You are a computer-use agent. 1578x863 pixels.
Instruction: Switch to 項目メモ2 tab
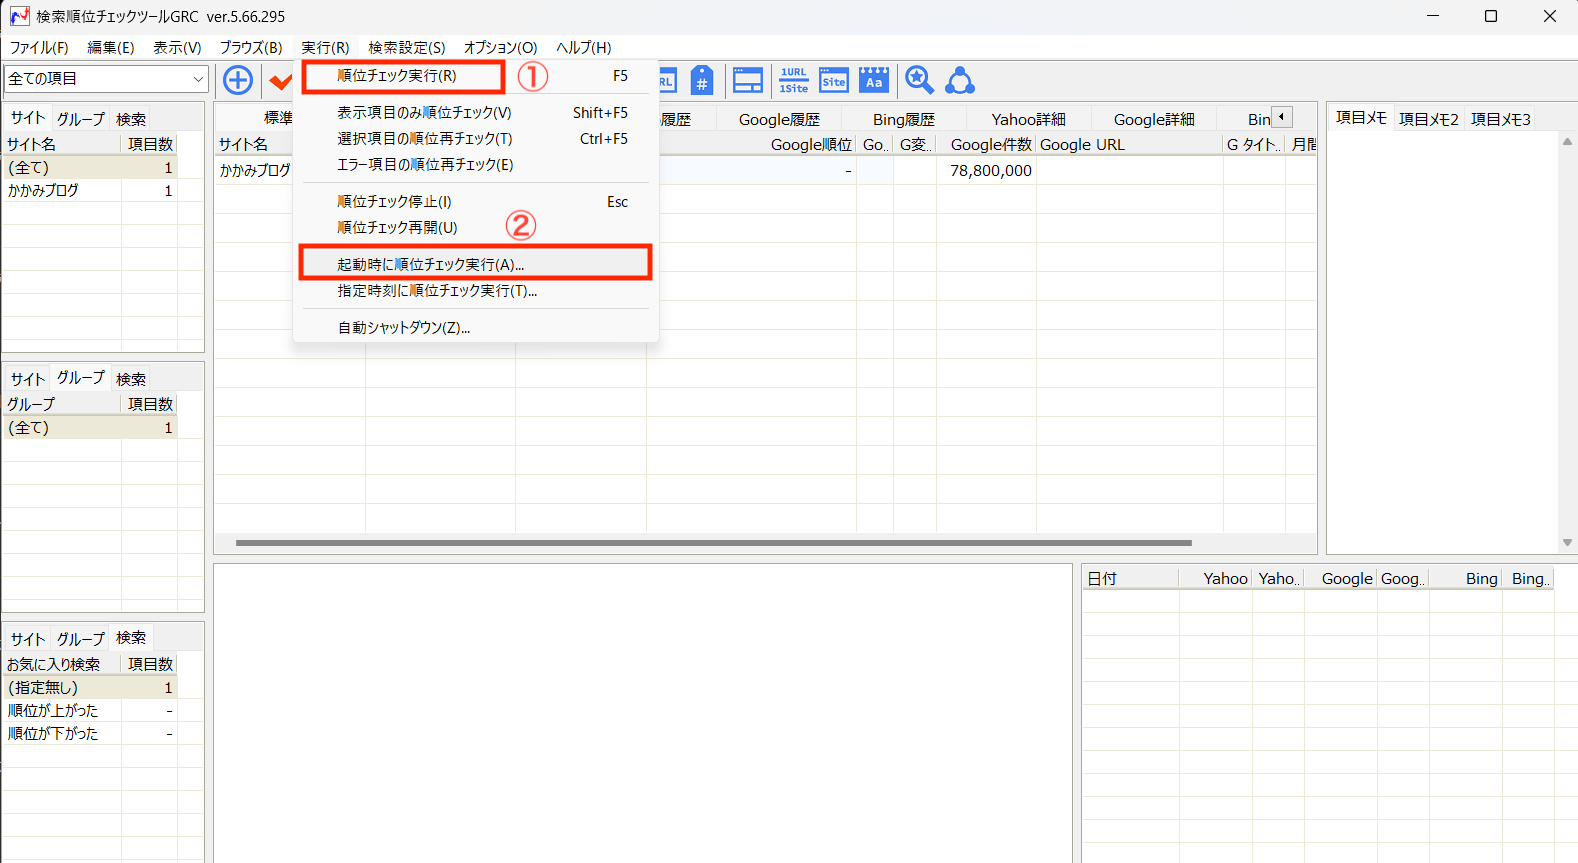click(1428, 119)
